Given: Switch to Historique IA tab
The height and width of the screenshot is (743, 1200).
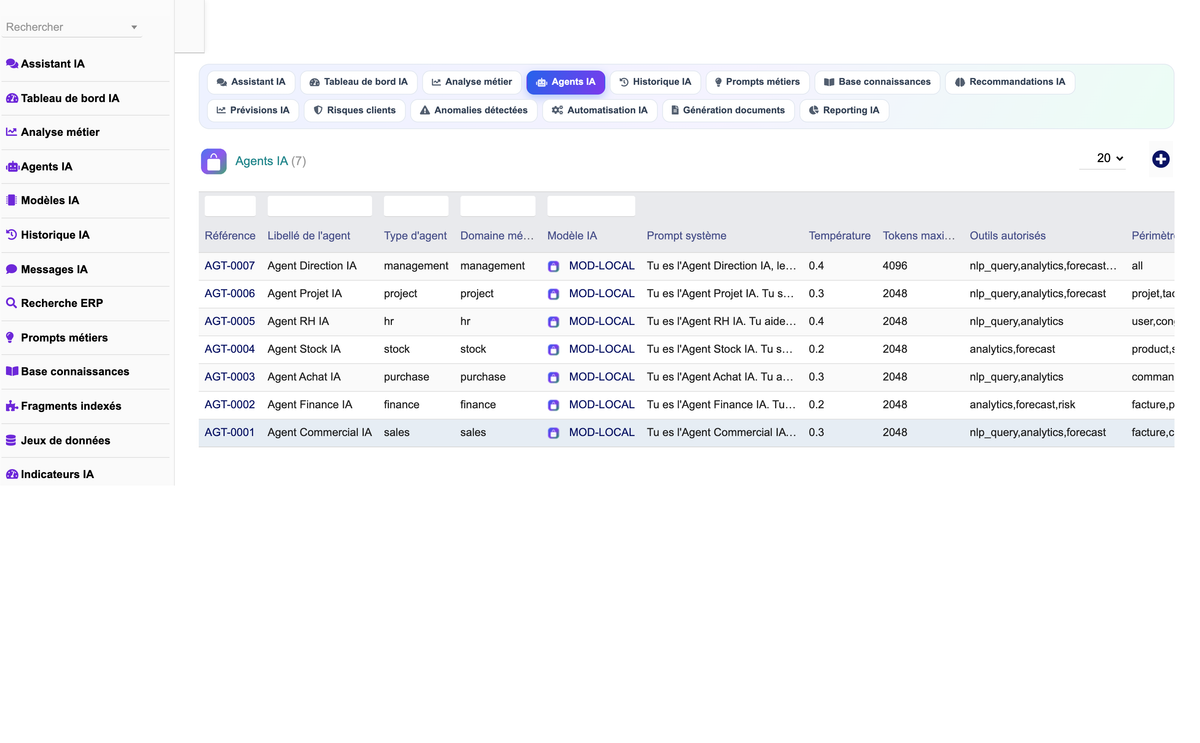Looking at the screenshot, I should (655, 82).
